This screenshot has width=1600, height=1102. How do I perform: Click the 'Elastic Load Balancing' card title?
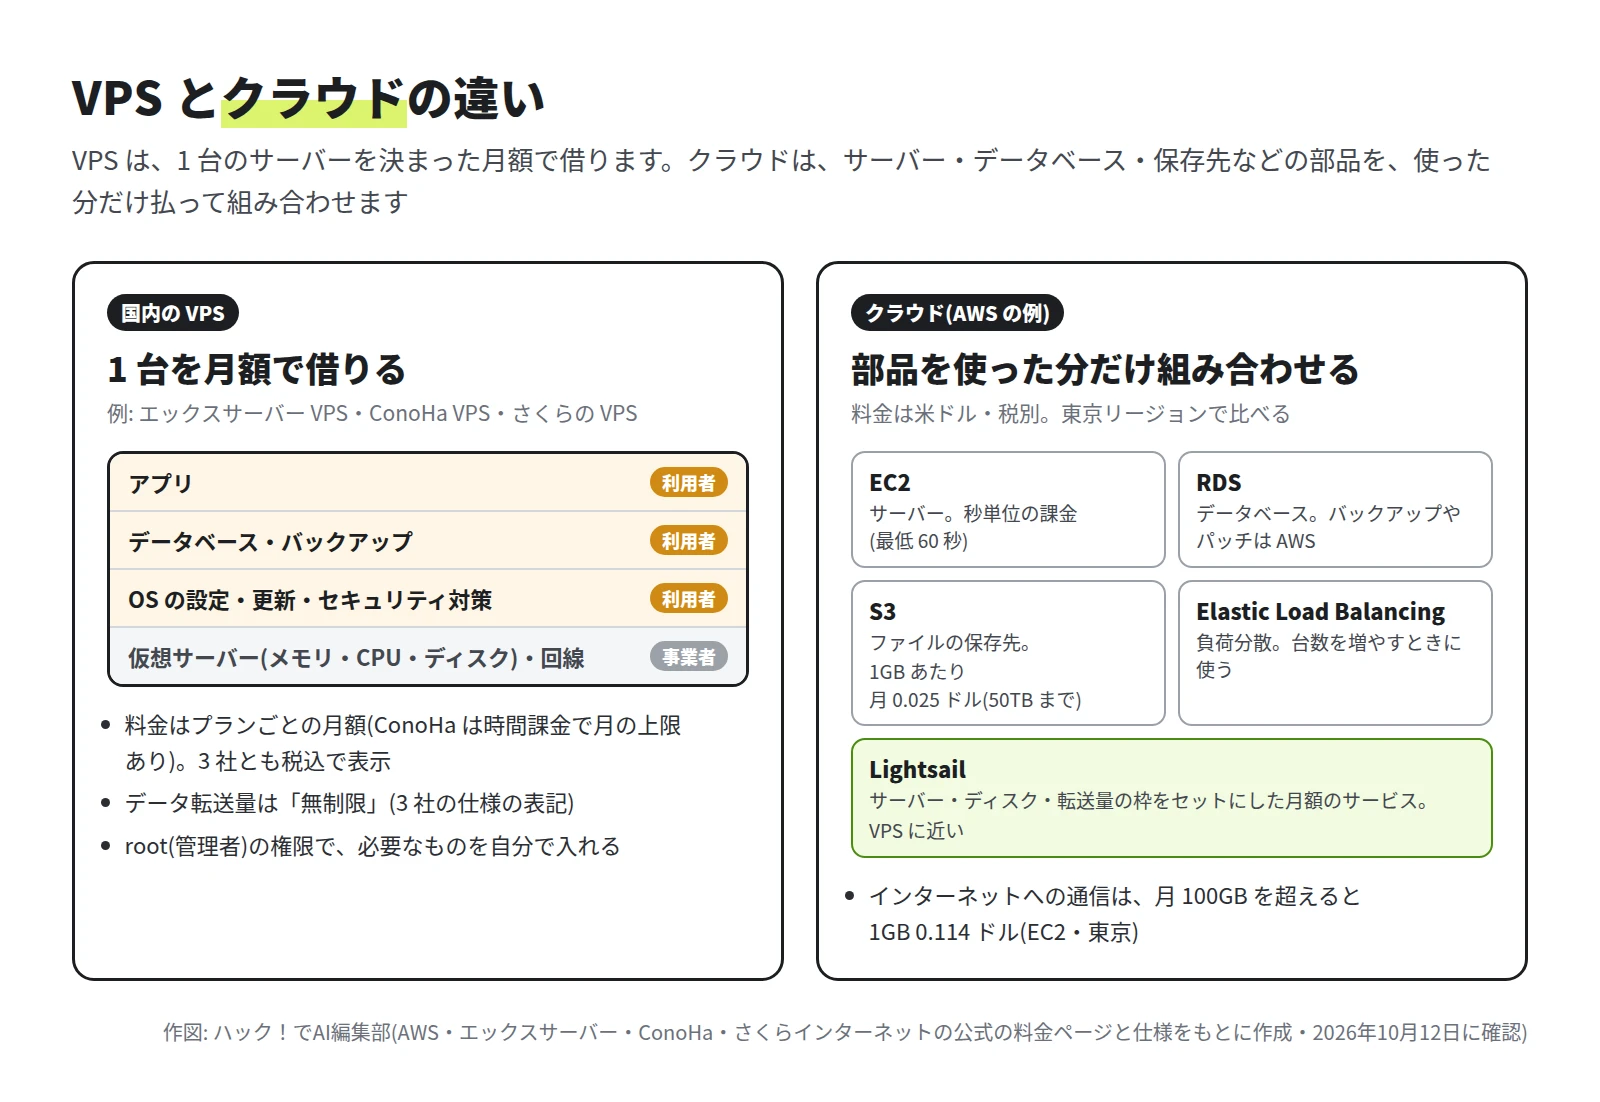pos(1320,611)
